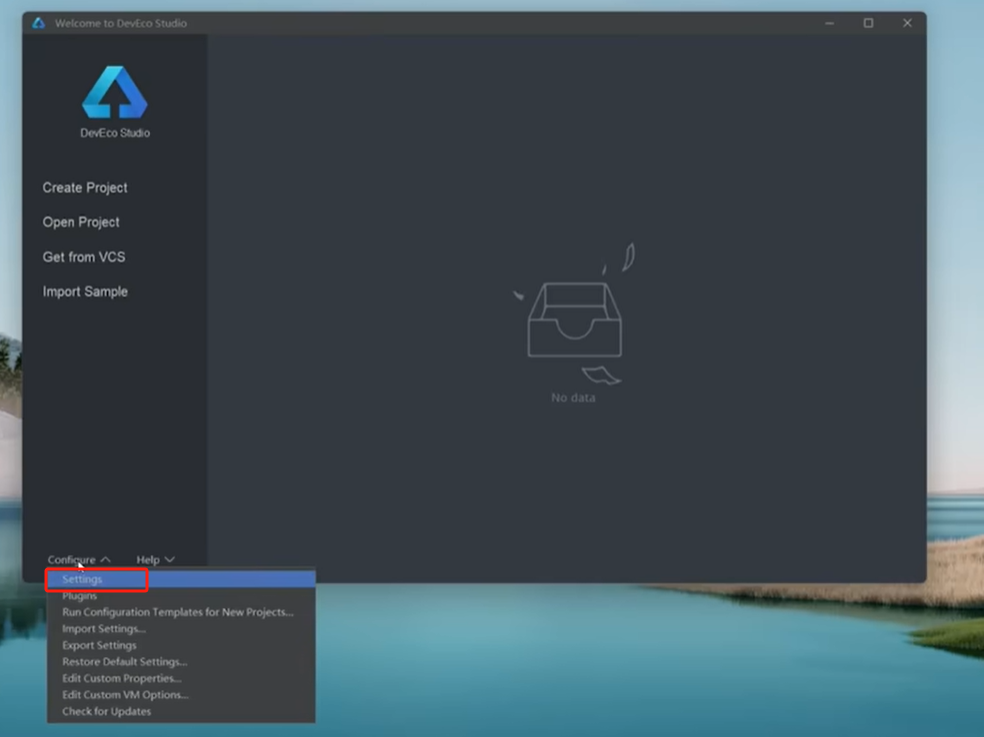The image size is (984, 737).
Task: Open Settings from Configure menu
Action: coord(181,579)
